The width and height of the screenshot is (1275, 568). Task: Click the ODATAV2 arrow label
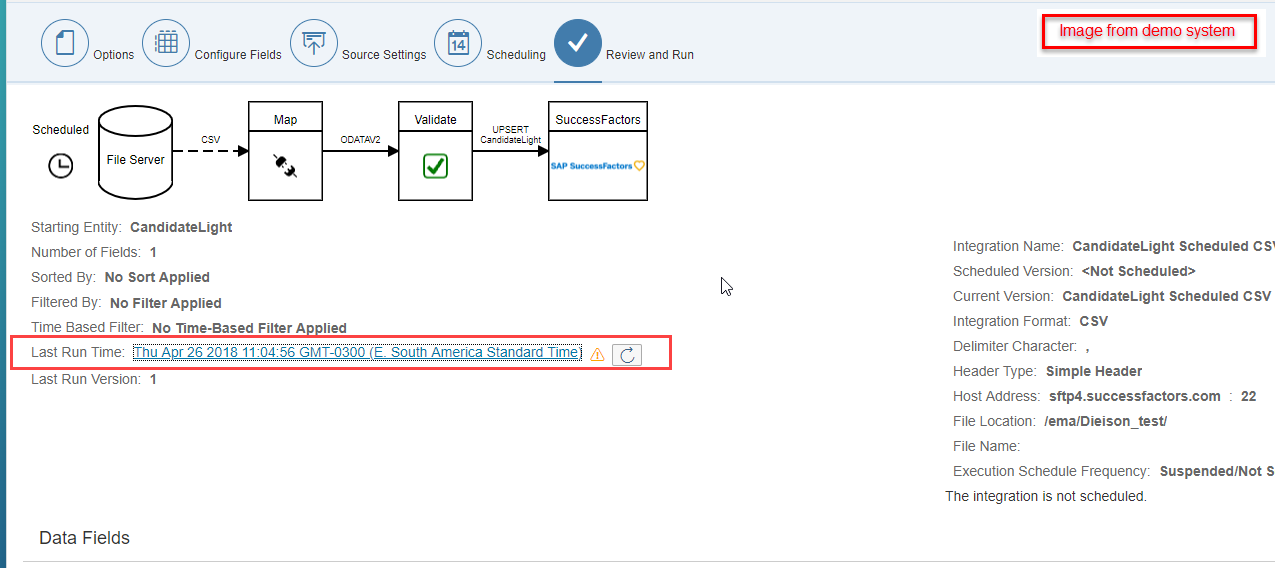point(360,140)
